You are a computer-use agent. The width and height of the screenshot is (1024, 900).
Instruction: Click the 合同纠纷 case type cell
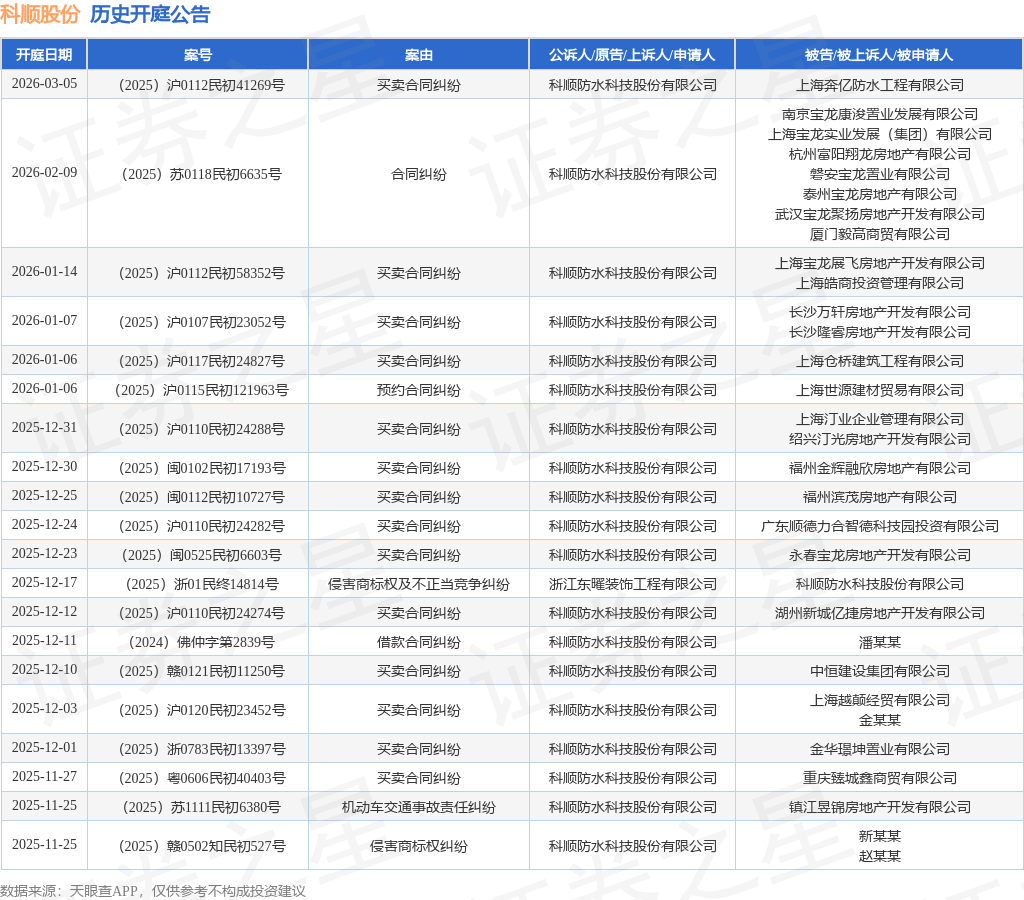pos(419,173)
